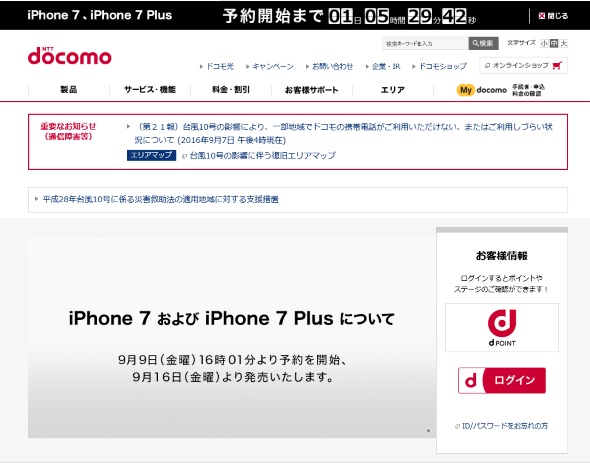Select medium 中 text size
The image size is (590, 463).
(554, 43)
